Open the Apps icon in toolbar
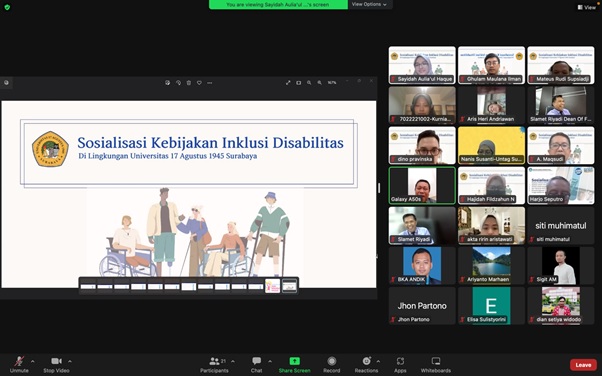The height and width of the screenshot is (376, 602). 400,361
